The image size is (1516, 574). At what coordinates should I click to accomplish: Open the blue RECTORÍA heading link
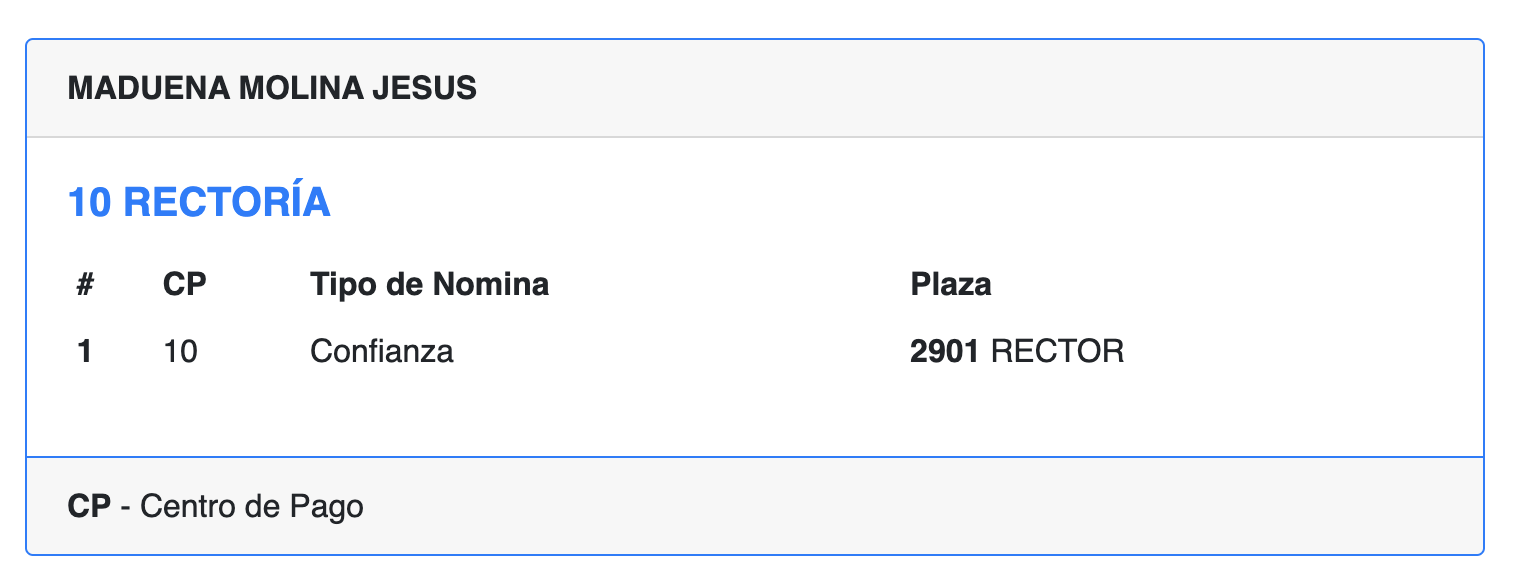point(227,203)
